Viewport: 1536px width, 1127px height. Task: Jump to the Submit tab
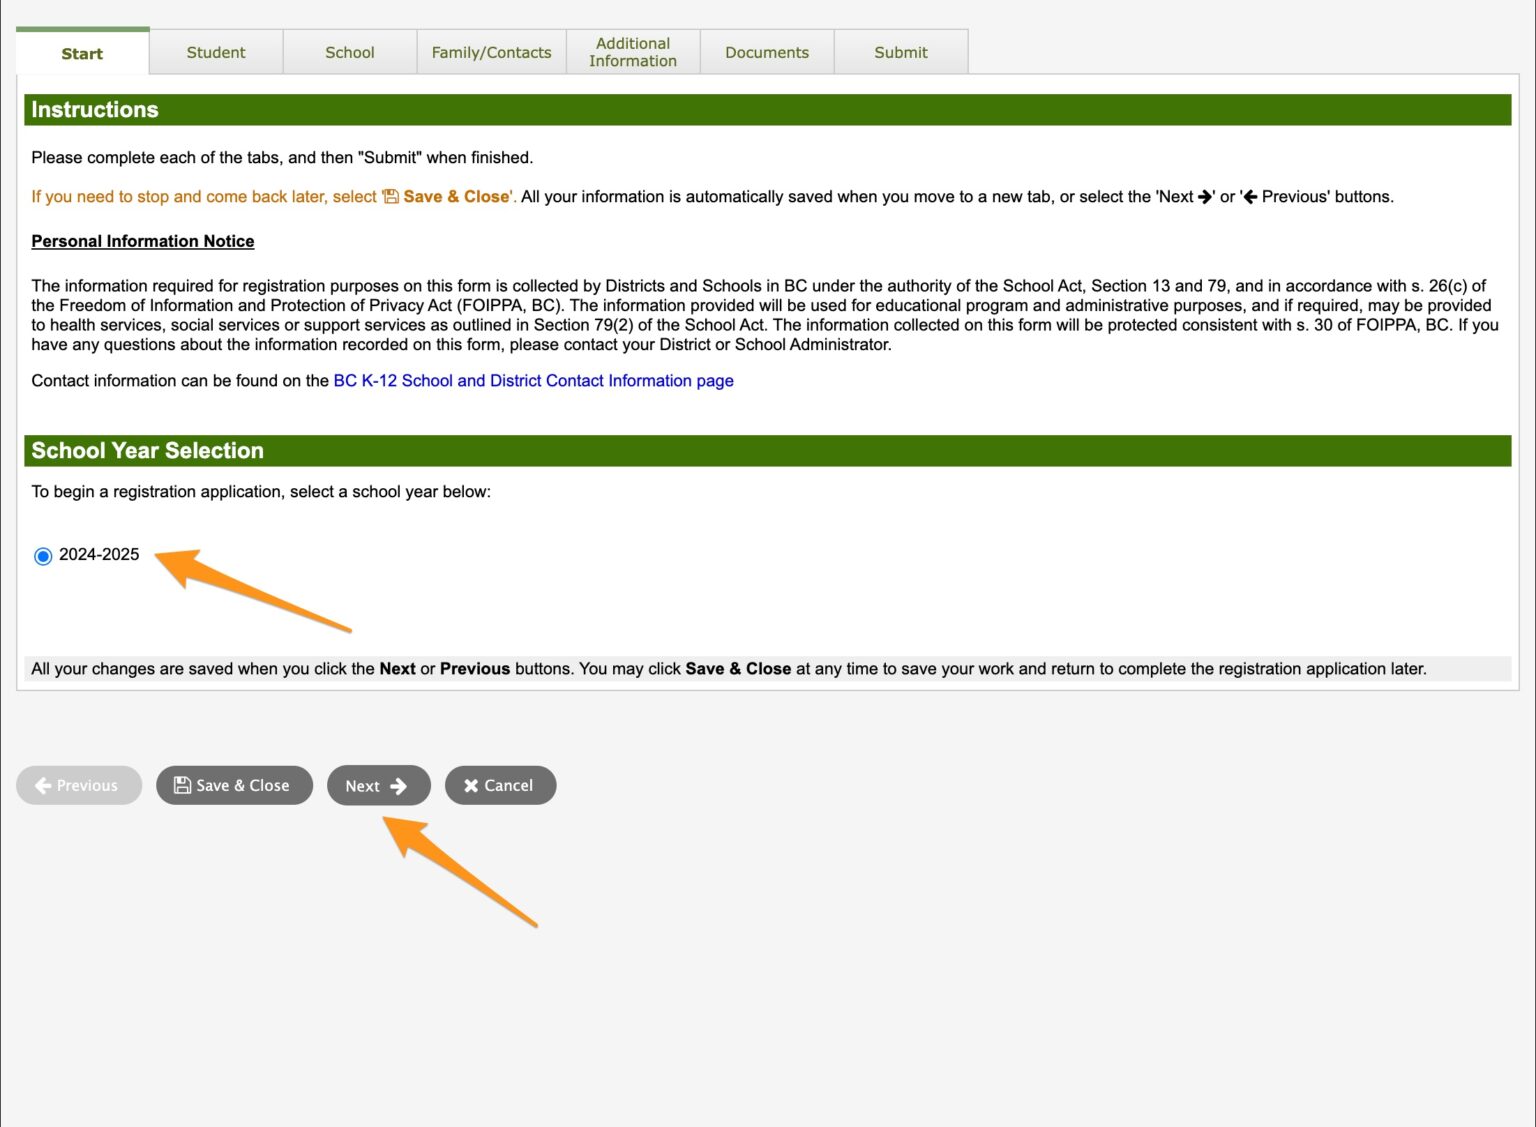pyautogui.click(x=901, y=53)
